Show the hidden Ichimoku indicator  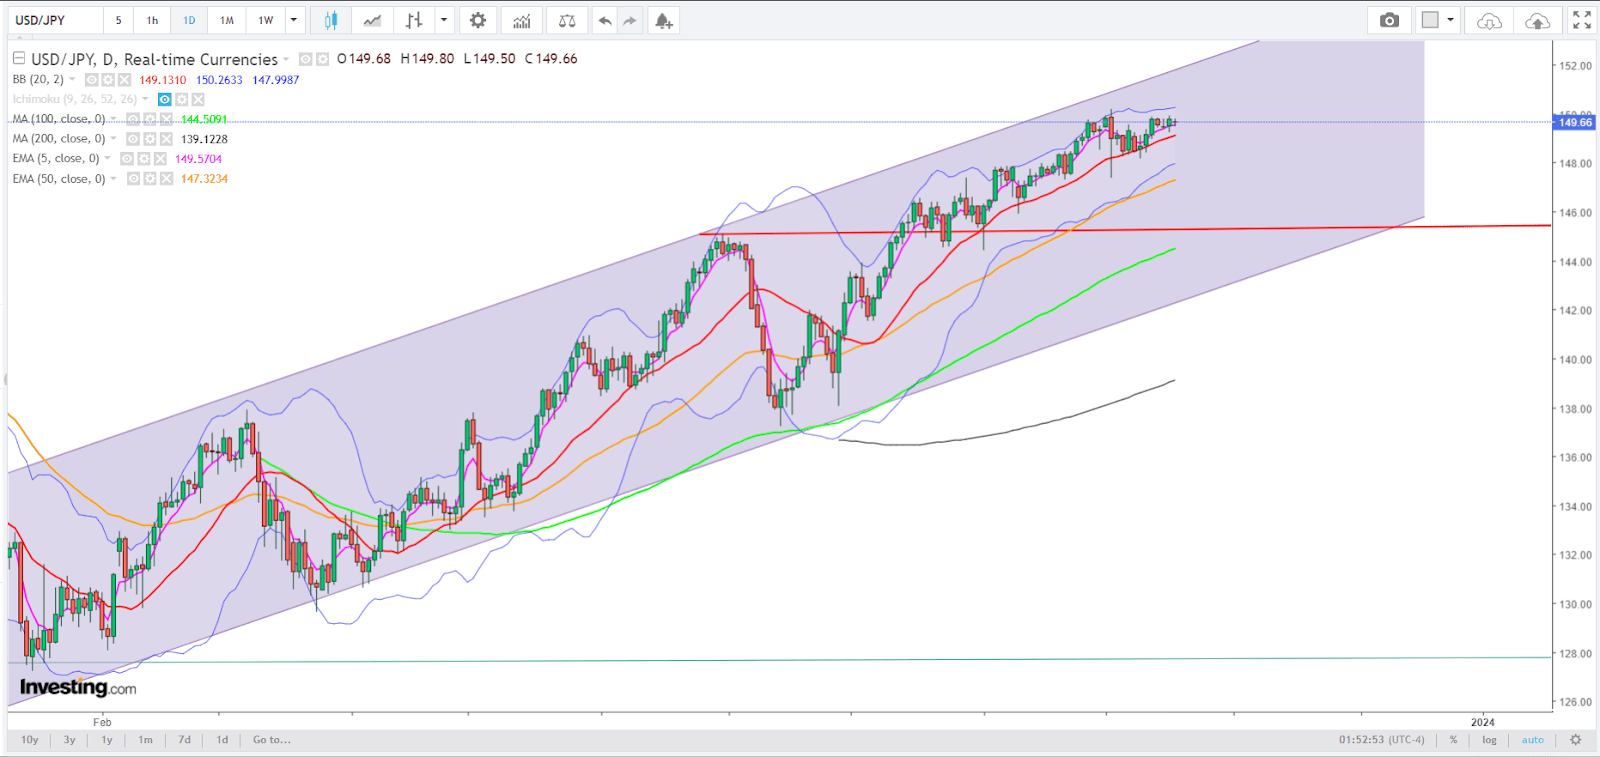point(165,99)
